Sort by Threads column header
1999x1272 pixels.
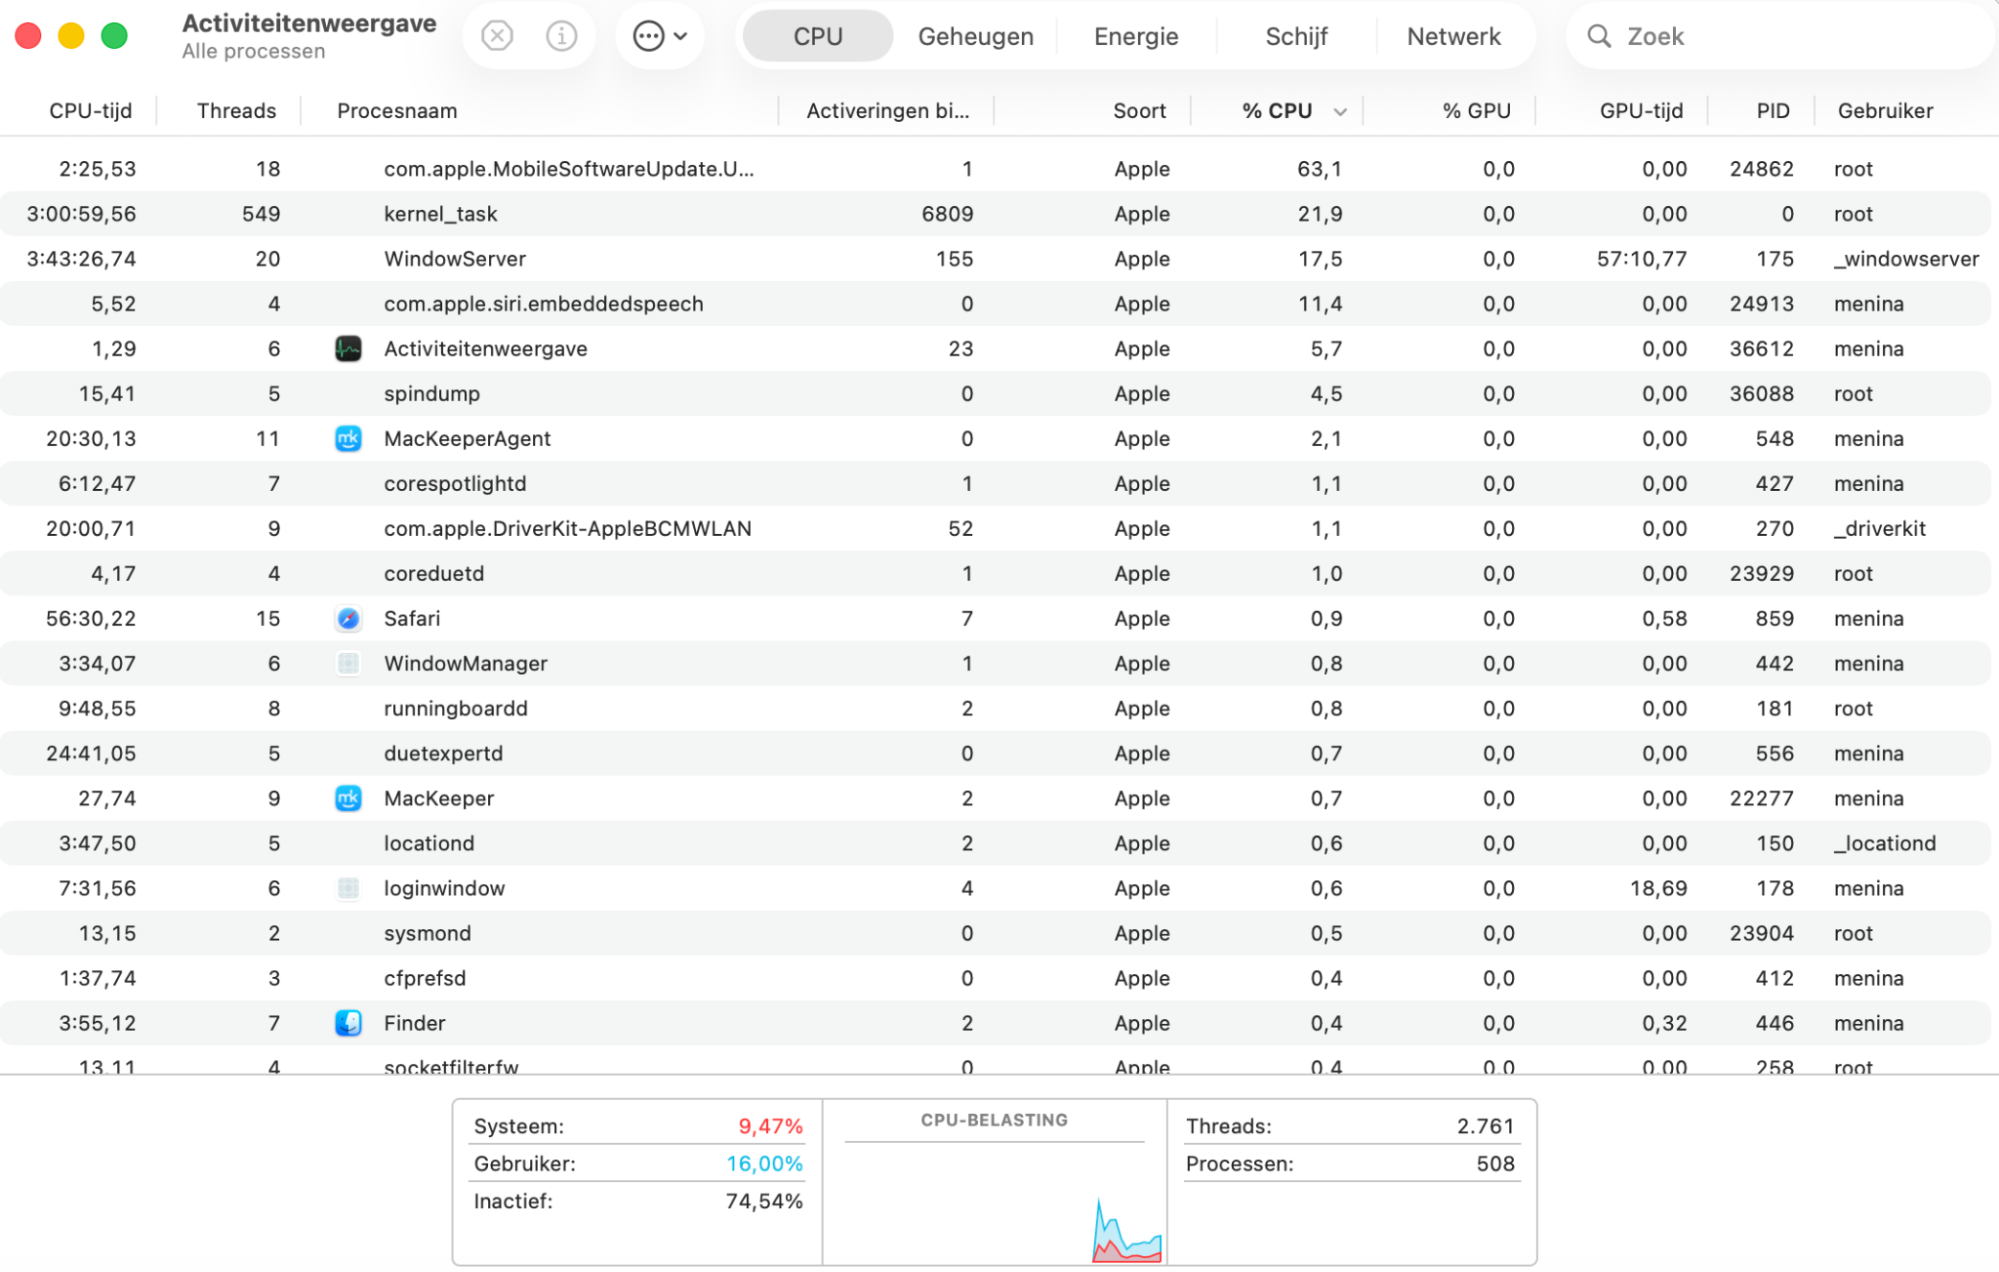click(x=236, y=111)
